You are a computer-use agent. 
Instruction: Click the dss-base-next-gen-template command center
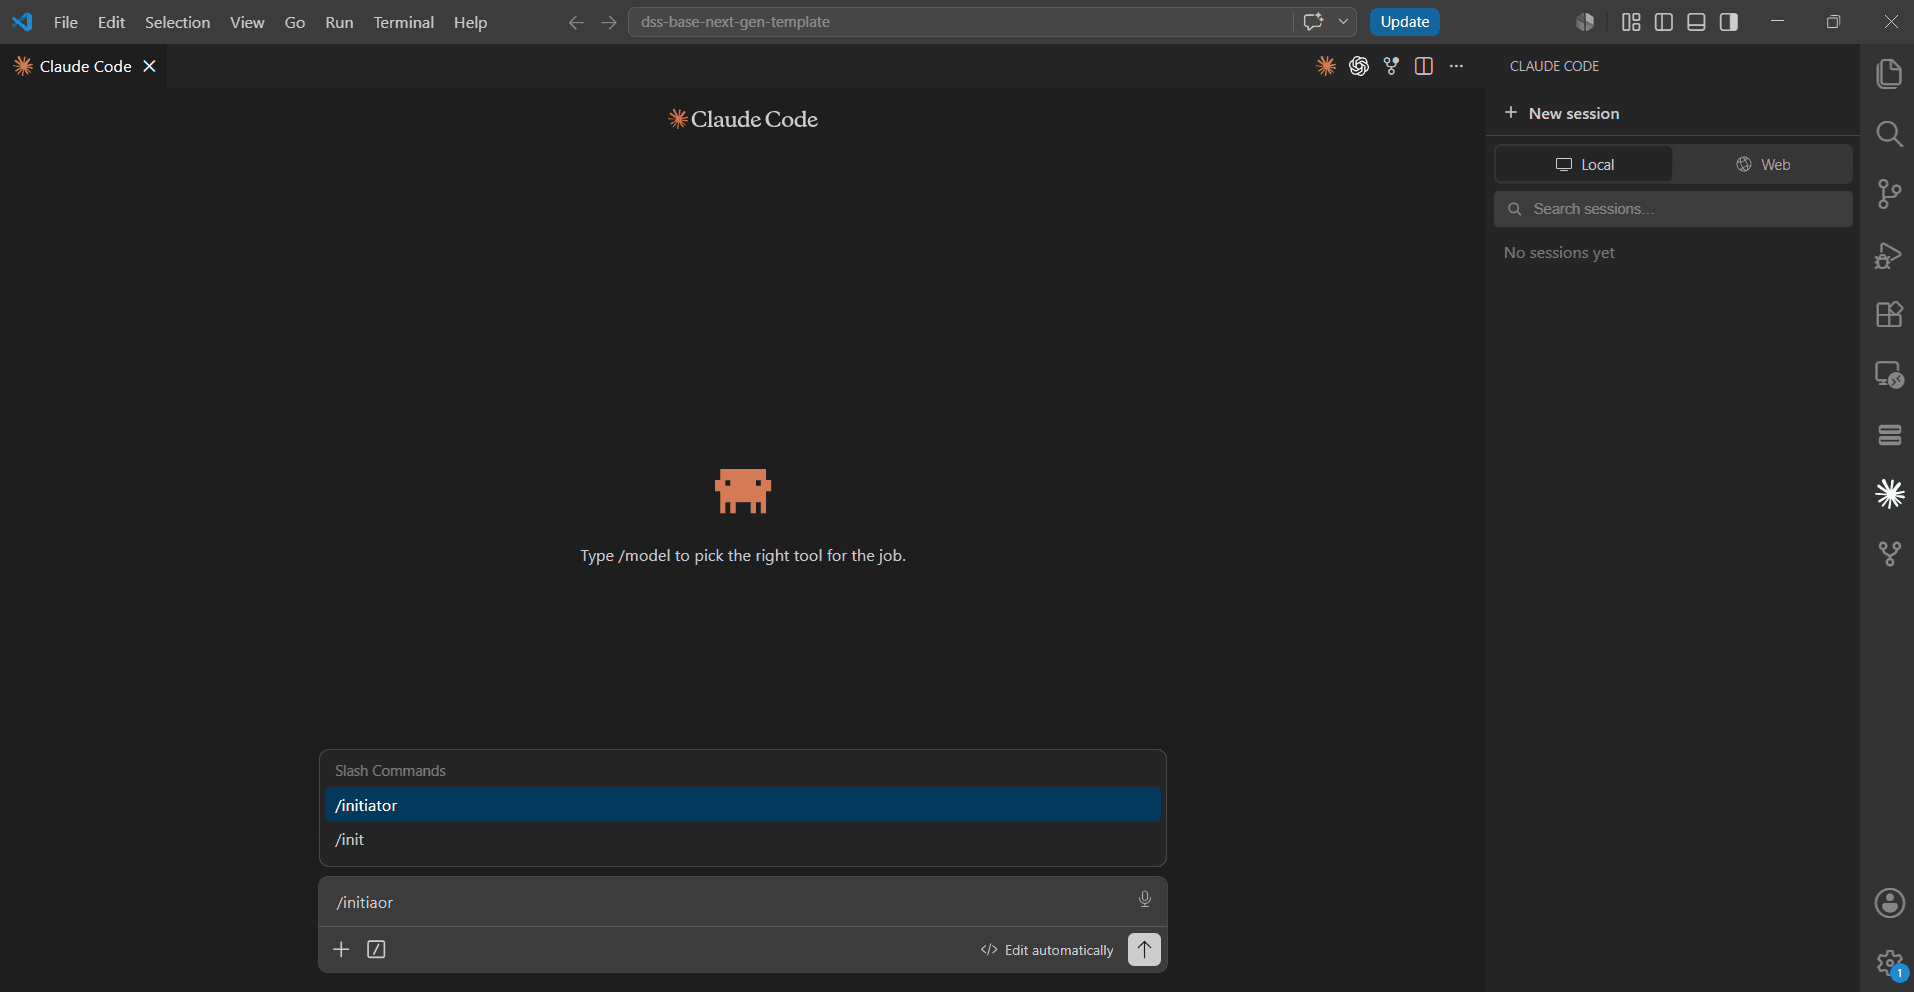[x=960, y=22]
